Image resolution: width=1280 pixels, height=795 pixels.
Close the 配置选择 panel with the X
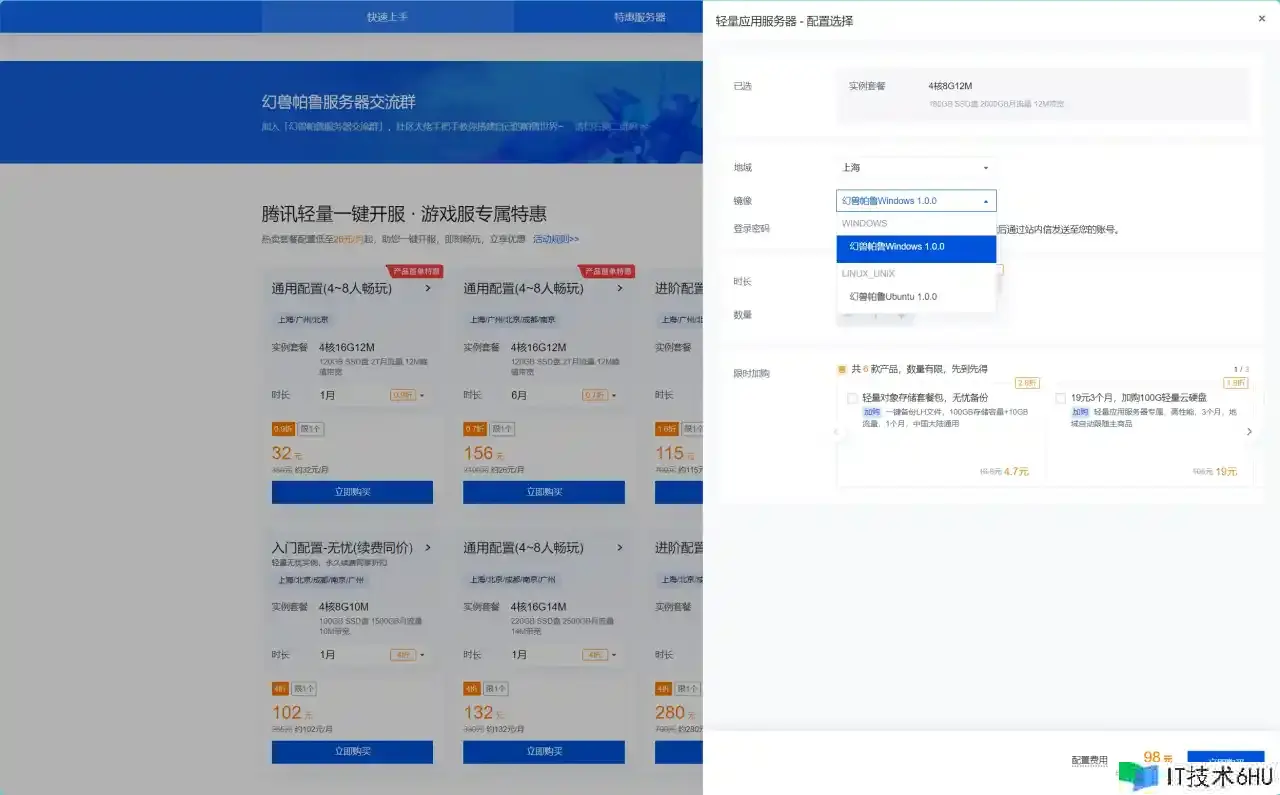point(1261,19)
